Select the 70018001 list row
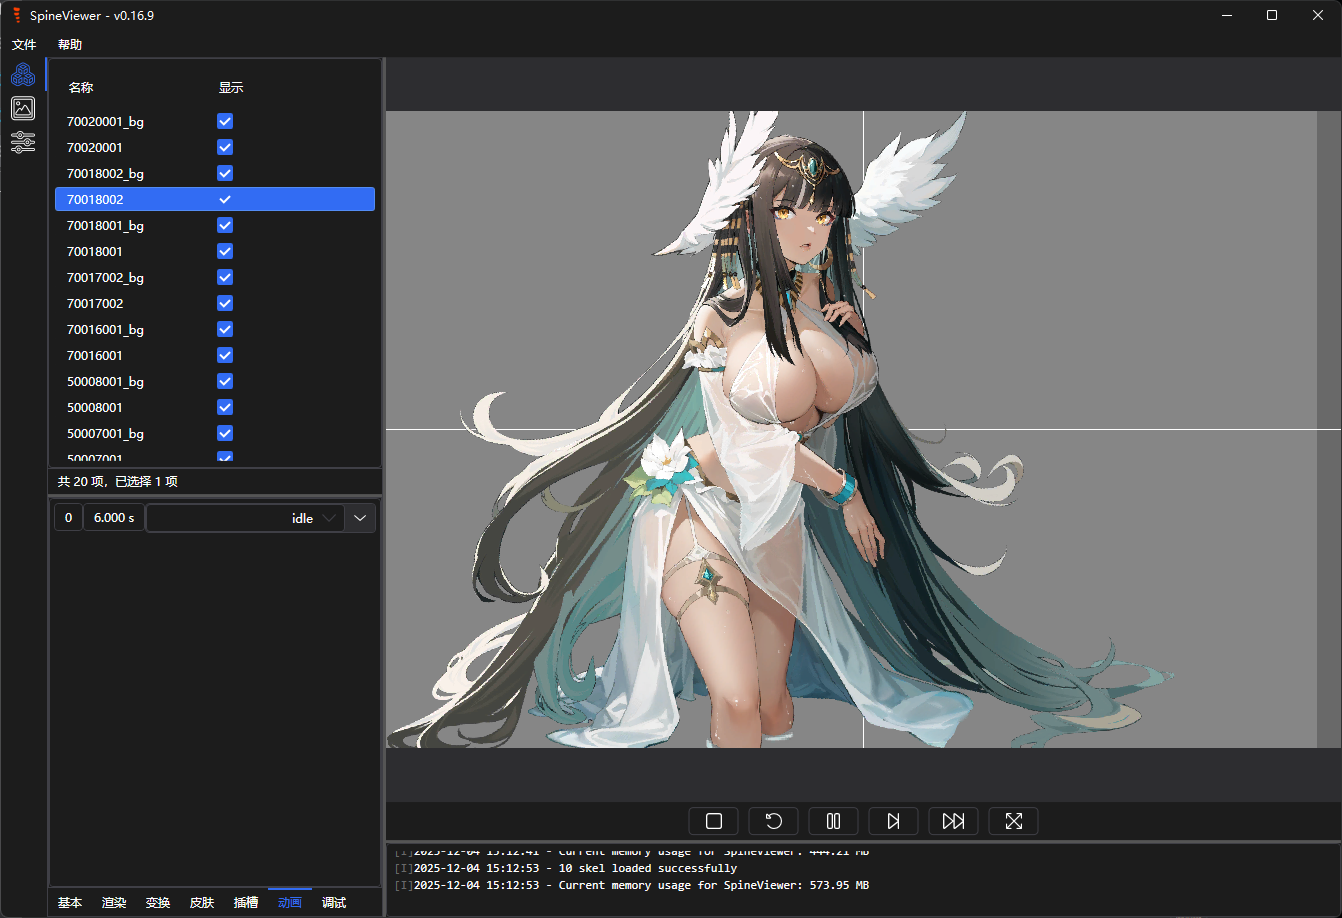The image size is (1342, 918). point(215,251)
